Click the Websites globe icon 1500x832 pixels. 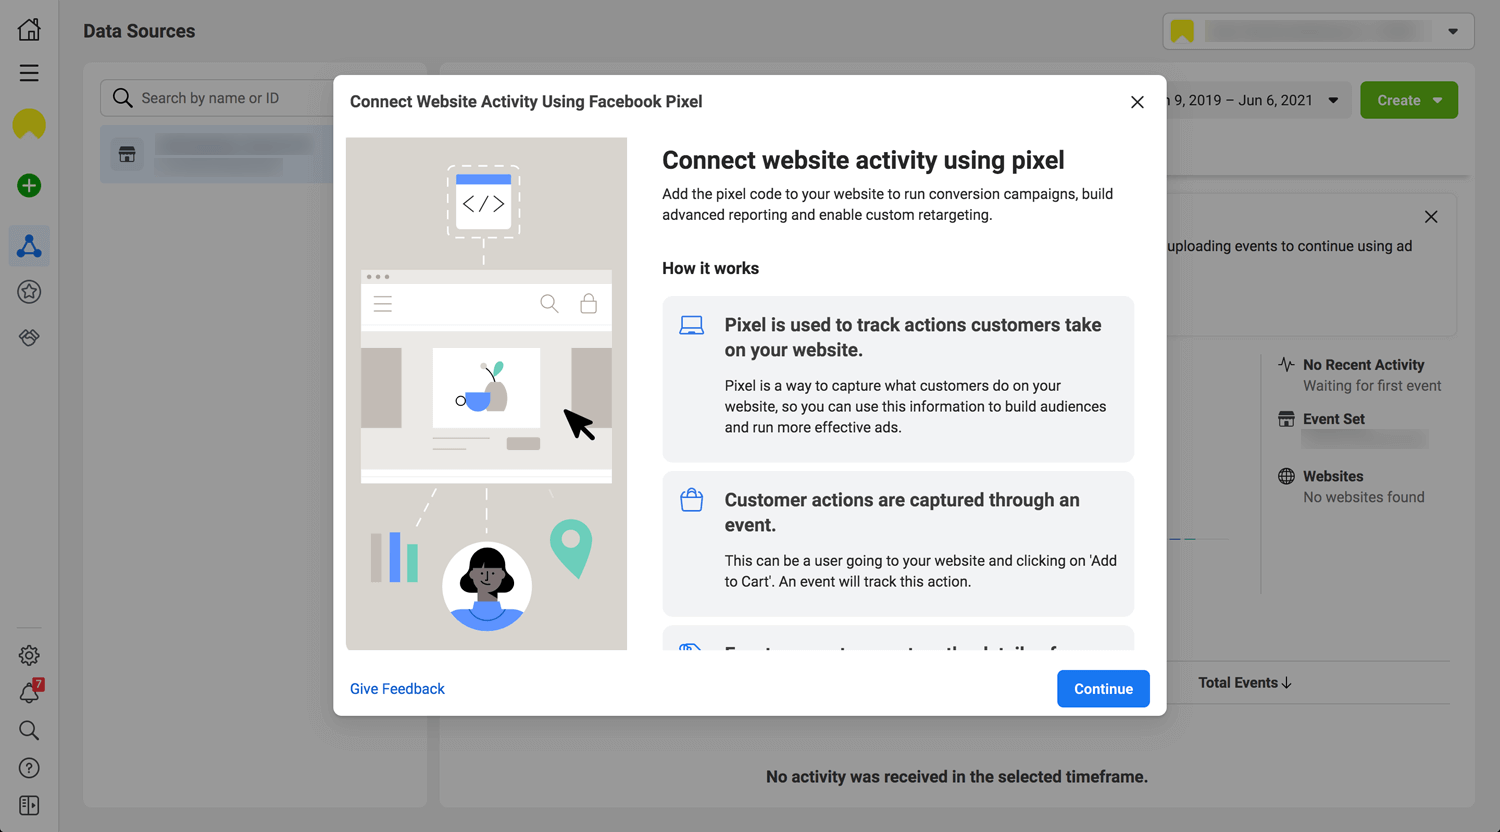(1286, 476)
